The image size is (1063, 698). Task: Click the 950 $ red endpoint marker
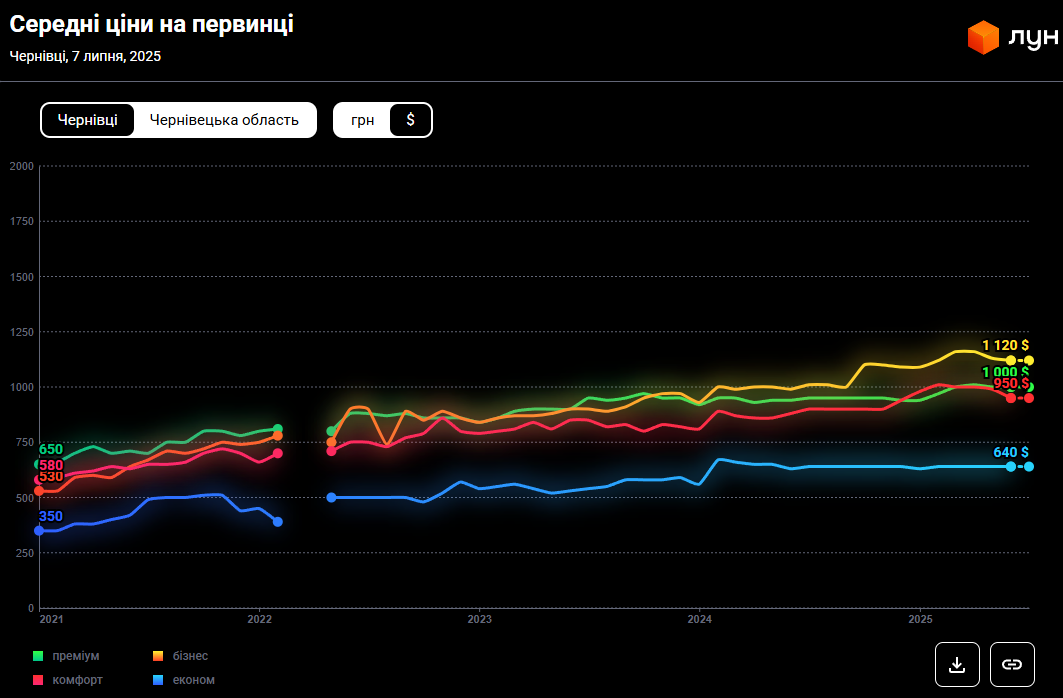click(x=1028, y=398)
